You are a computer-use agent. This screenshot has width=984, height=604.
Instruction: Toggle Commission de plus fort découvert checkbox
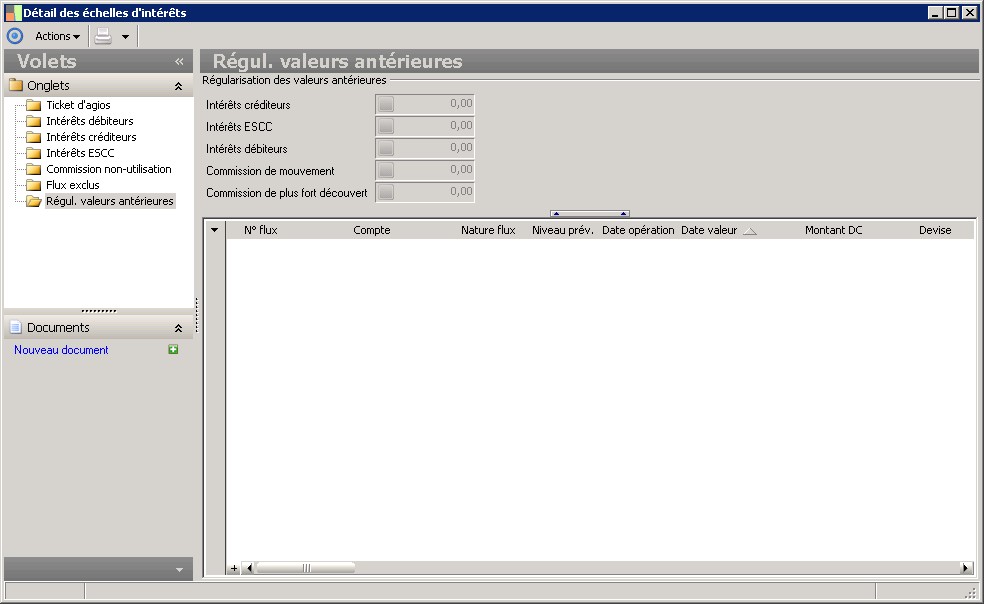(386, 192)
